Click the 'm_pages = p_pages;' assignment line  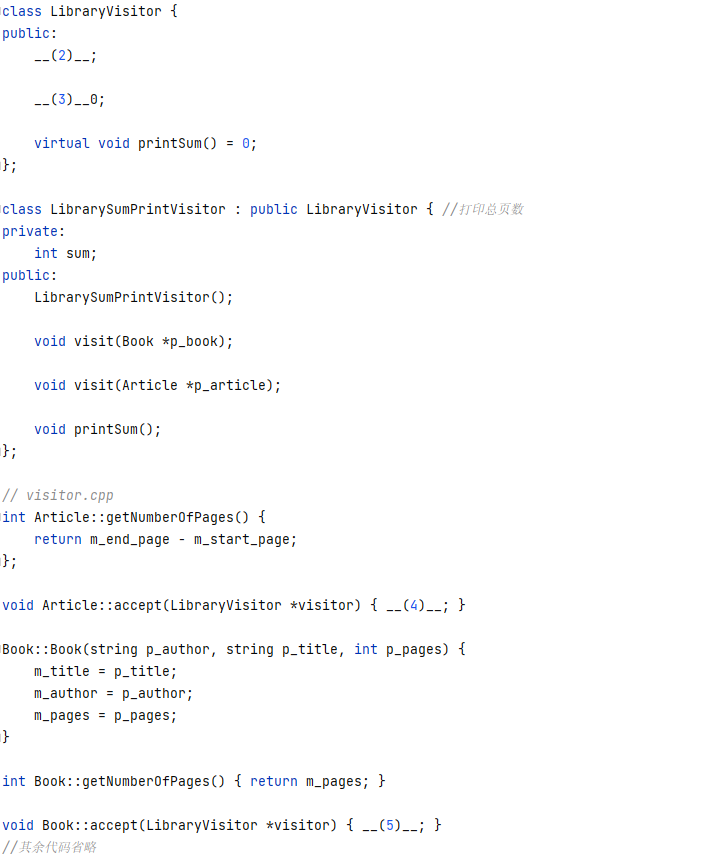(105, 716)
